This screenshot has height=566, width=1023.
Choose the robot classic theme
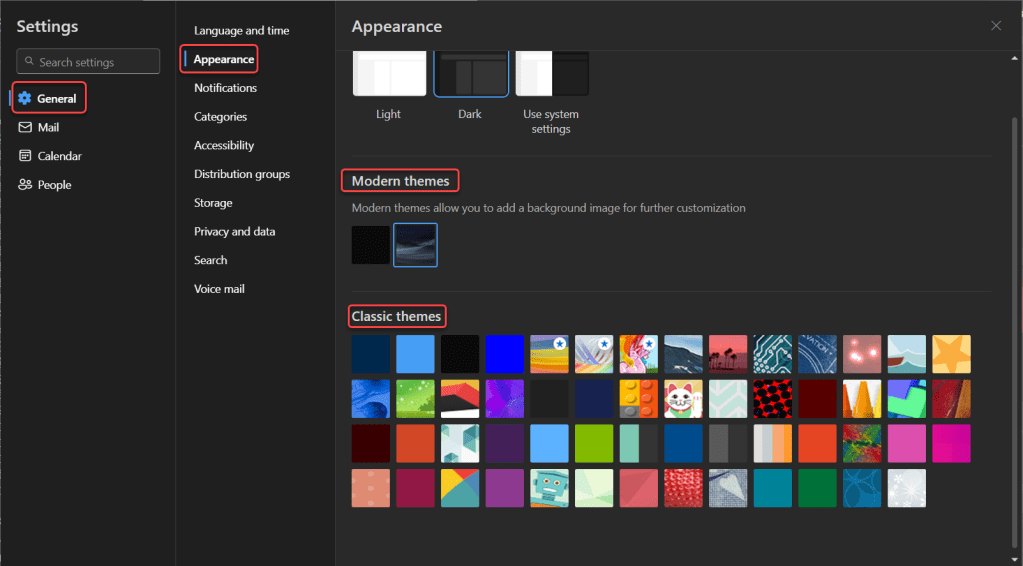549,488
